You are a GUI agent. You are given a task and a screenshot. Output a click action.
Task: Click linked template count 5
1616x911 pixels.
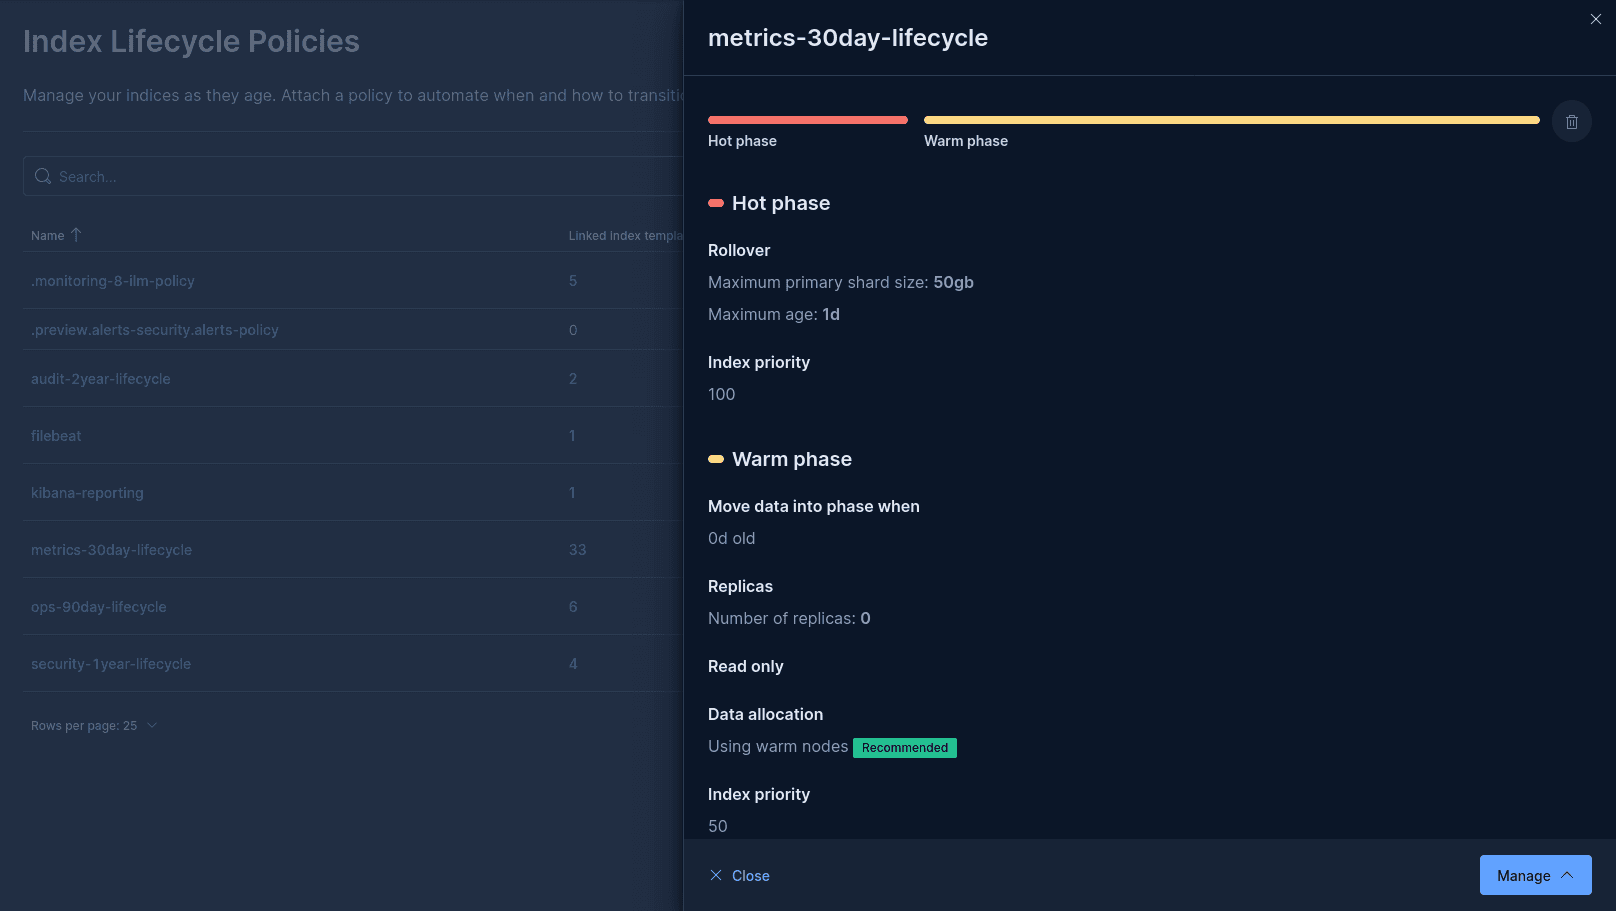(x=573, y=281)
